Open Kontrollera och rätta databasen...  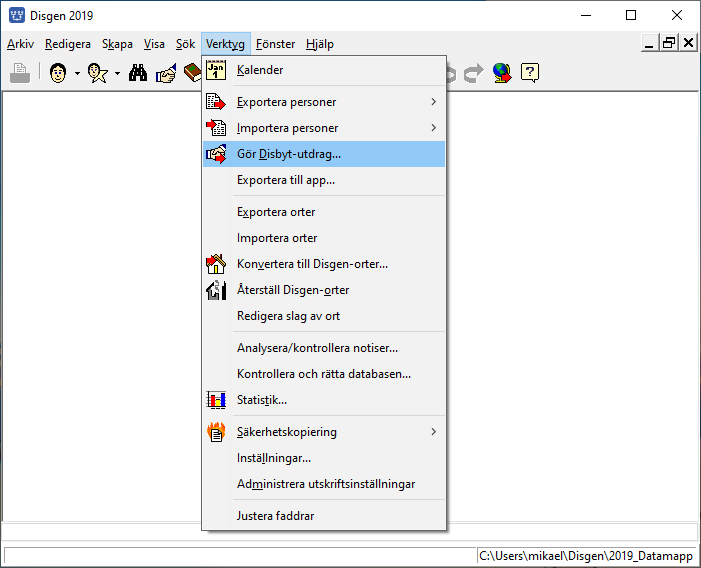click(x=324, y=374)
